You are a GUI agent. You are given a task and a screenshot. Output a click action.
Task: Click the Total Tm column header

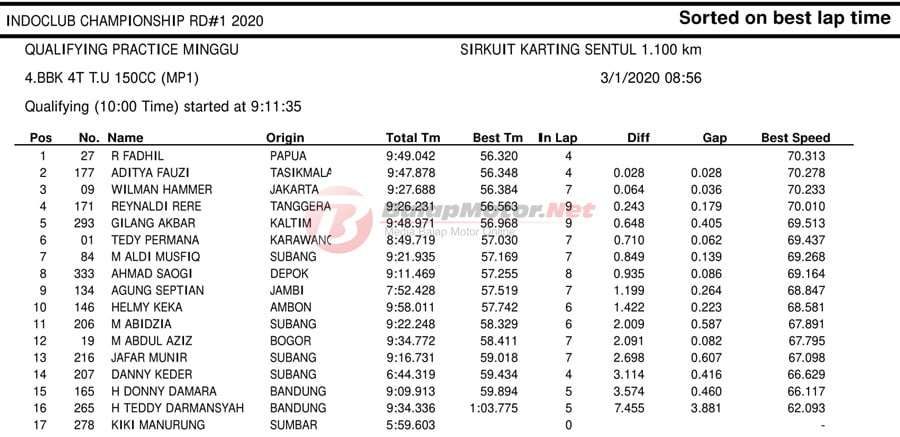coord(413,138)
